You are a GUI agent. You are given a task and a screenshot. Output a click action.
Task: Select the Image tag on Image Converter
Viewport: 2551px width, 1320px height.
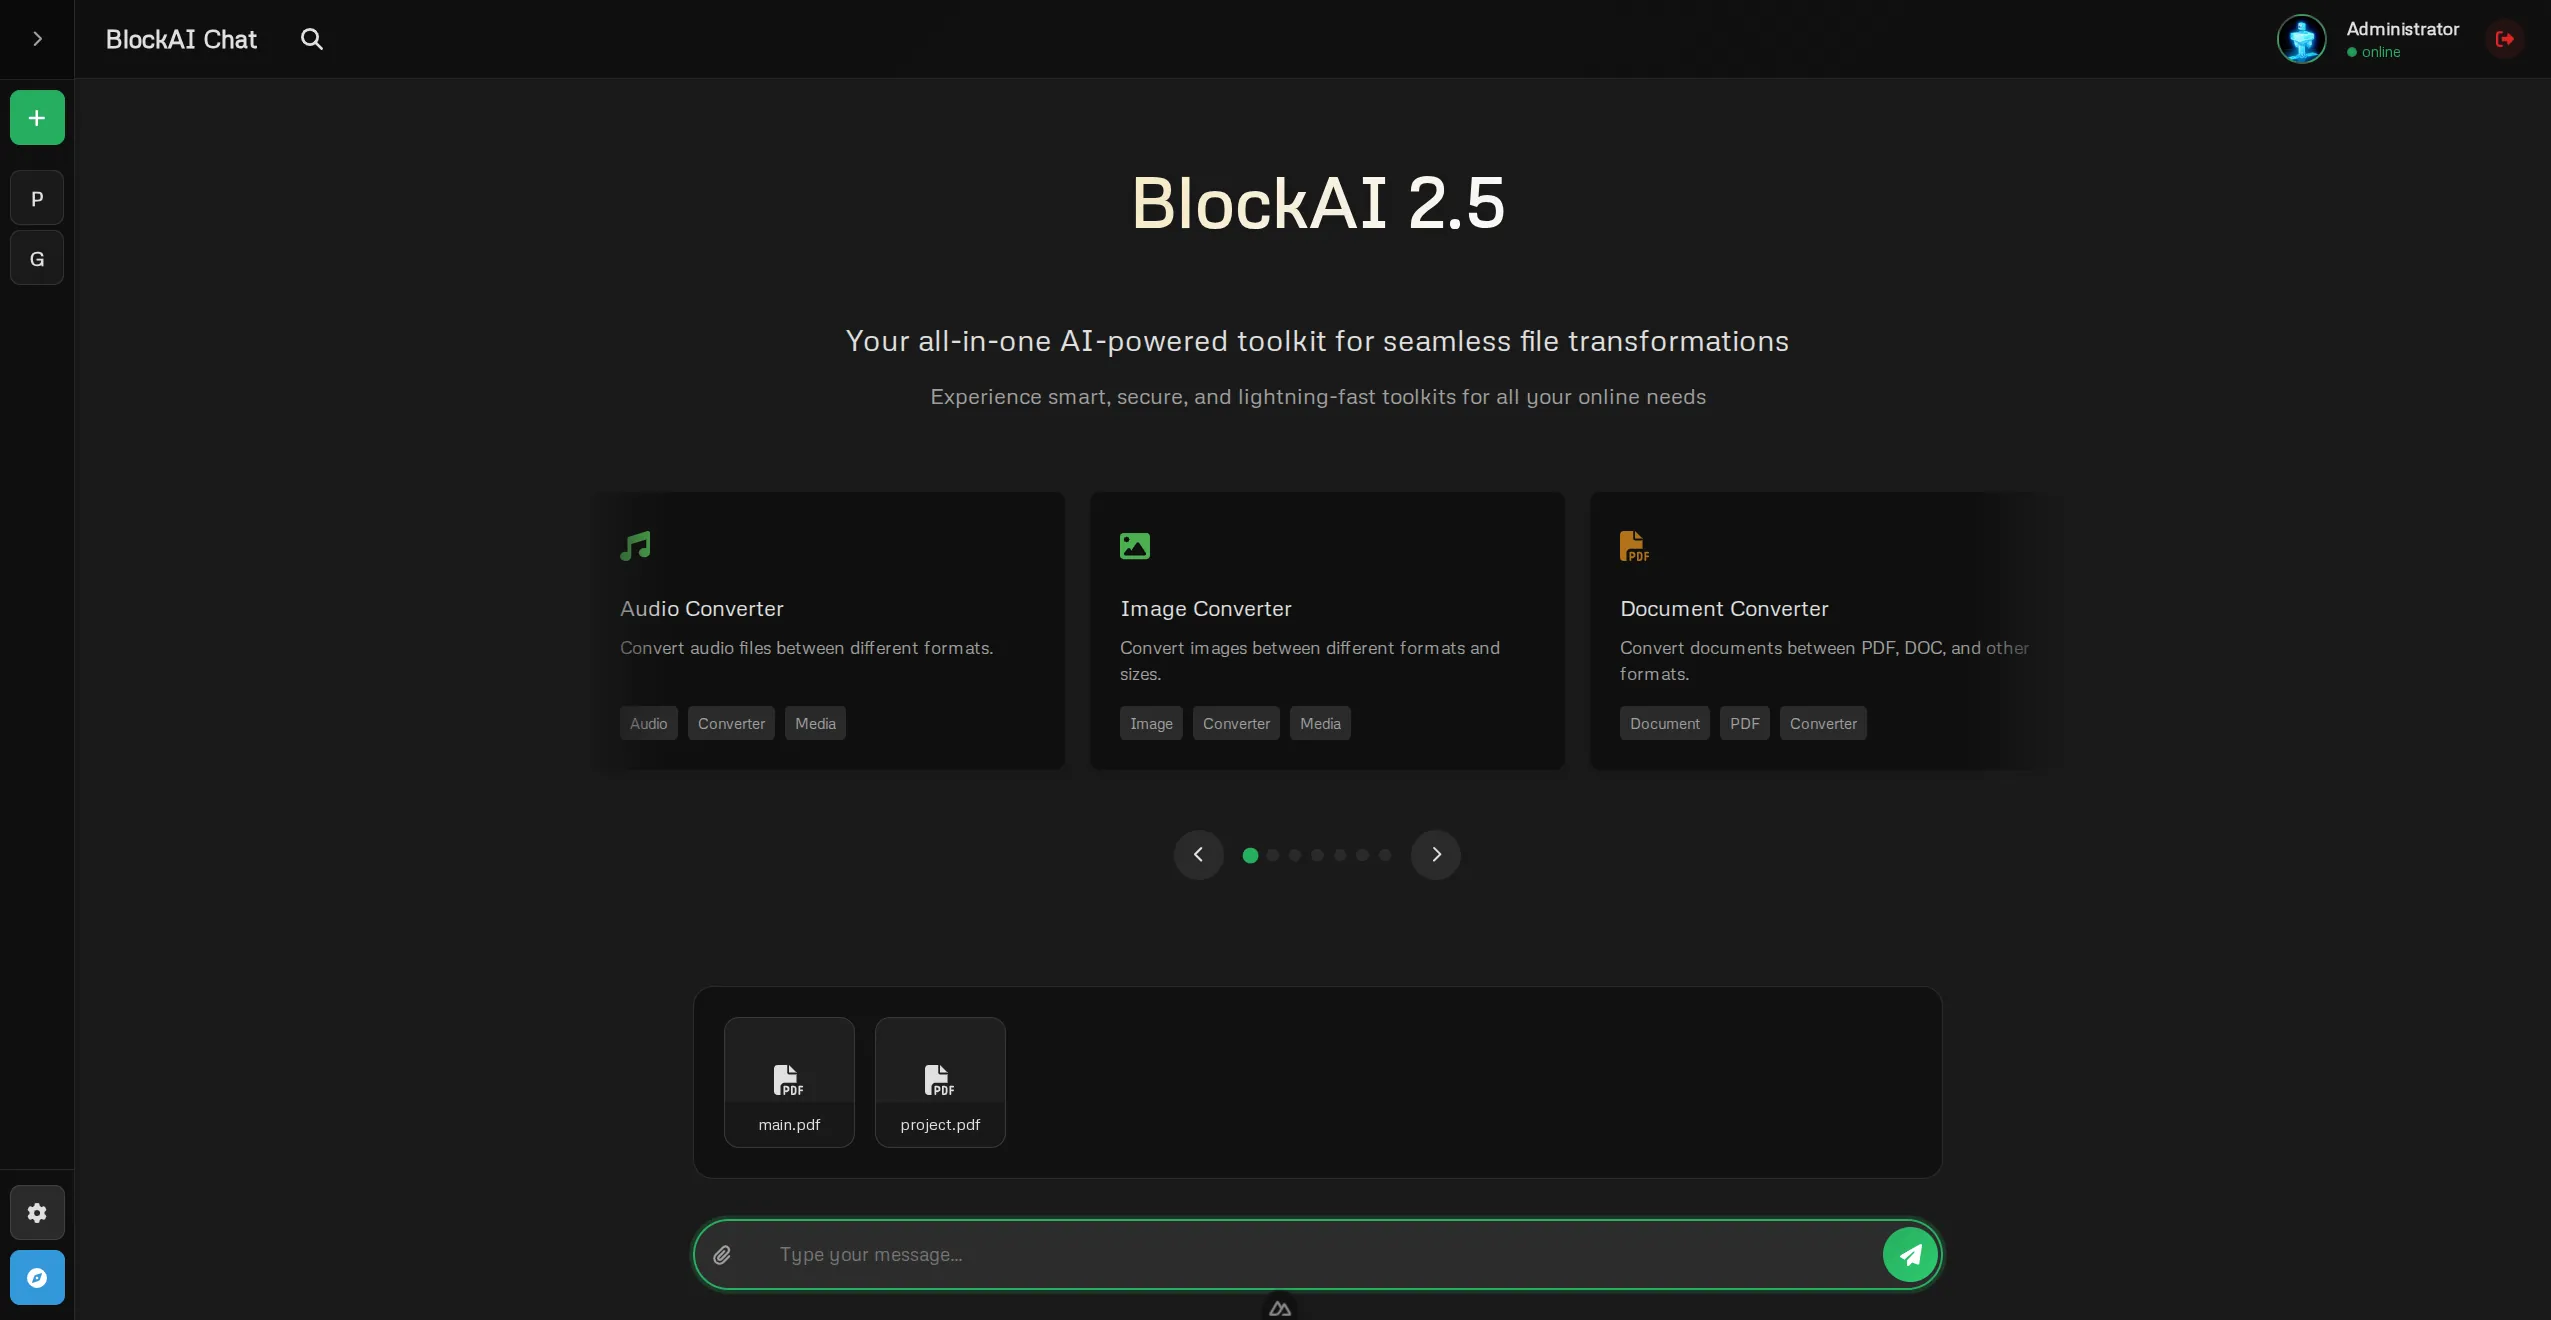(x=1151, y=723)
